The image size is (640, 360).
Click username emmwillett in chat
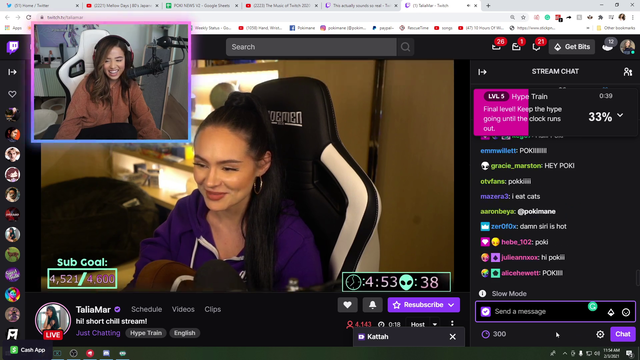point(498,151)
